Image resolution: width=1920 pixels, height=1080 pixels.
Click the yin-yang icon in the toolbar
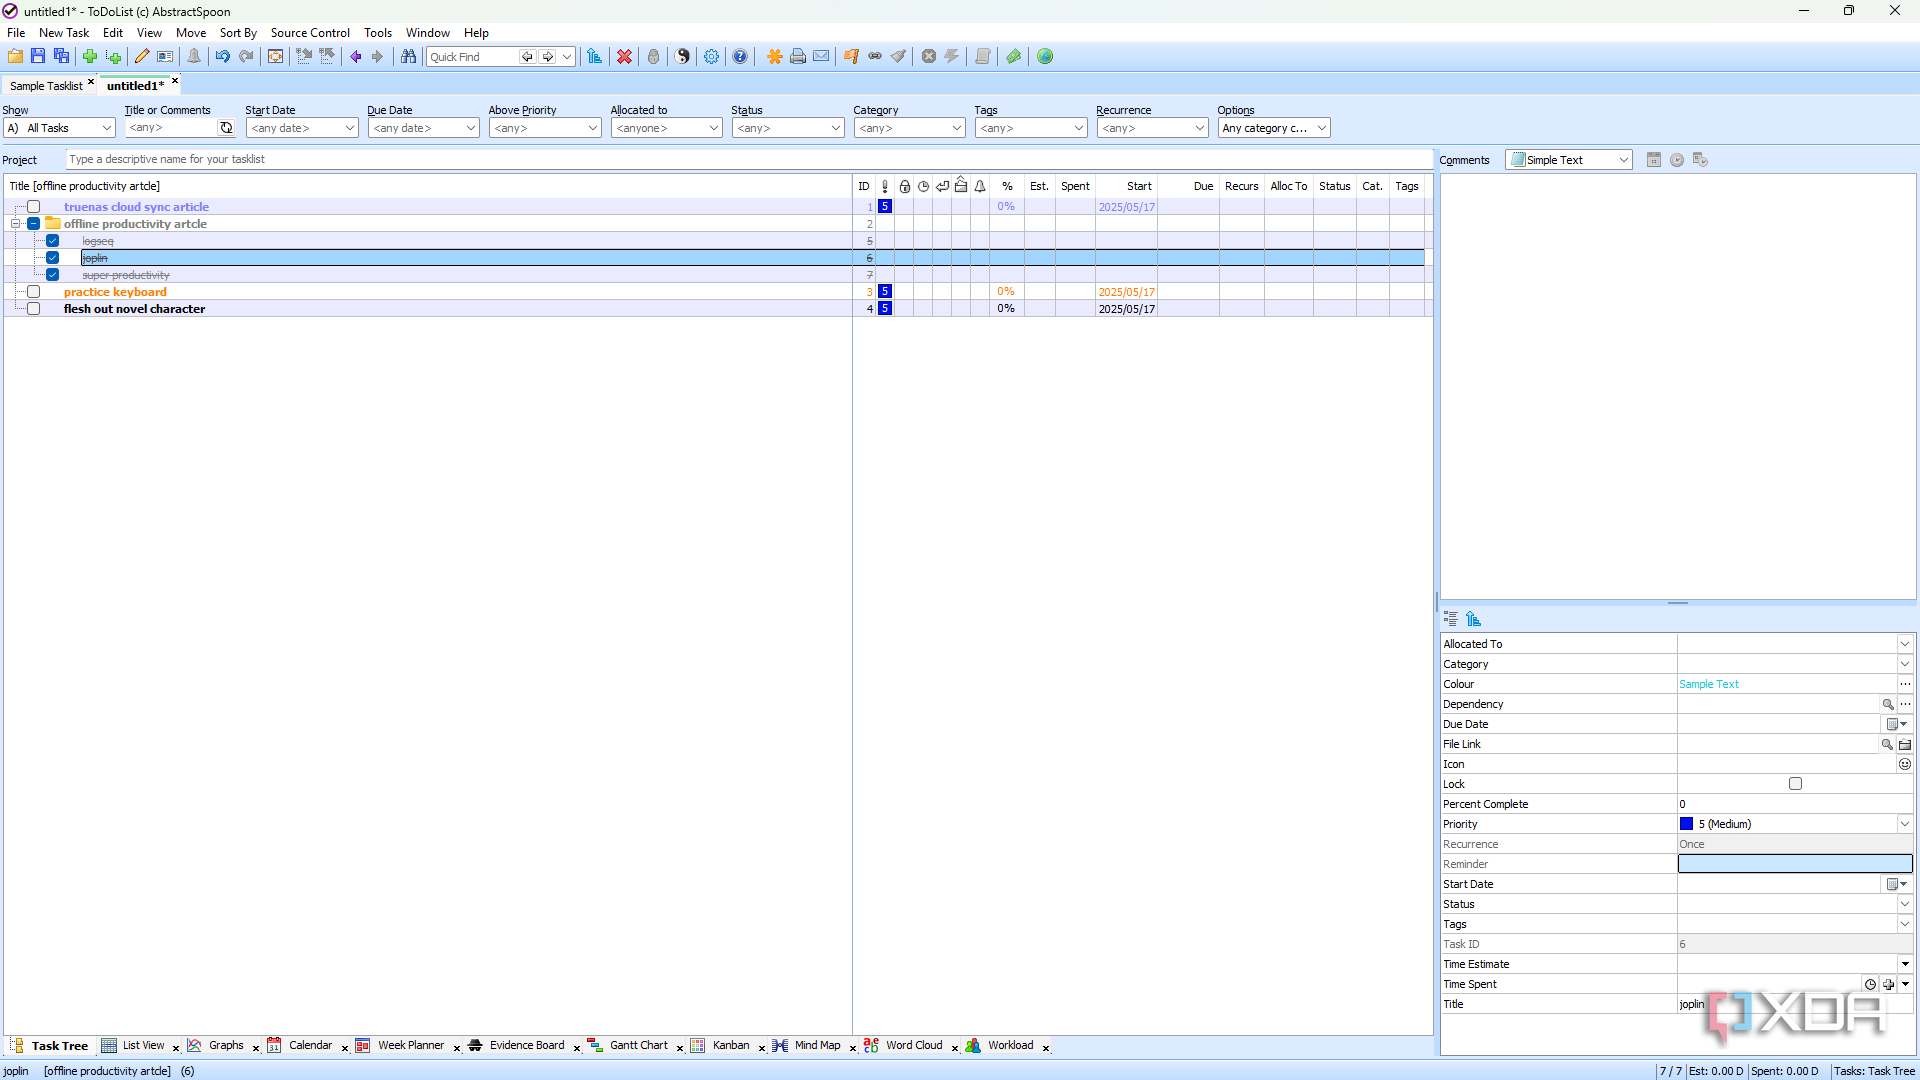click(682, 57)
